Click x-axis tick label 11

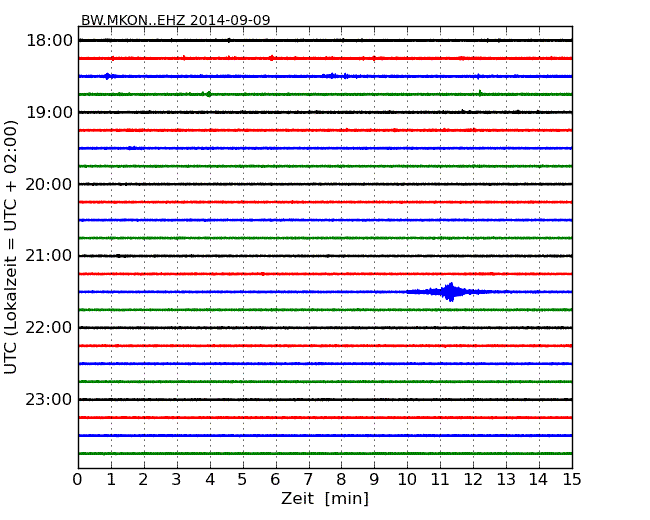tap(440, 479)
